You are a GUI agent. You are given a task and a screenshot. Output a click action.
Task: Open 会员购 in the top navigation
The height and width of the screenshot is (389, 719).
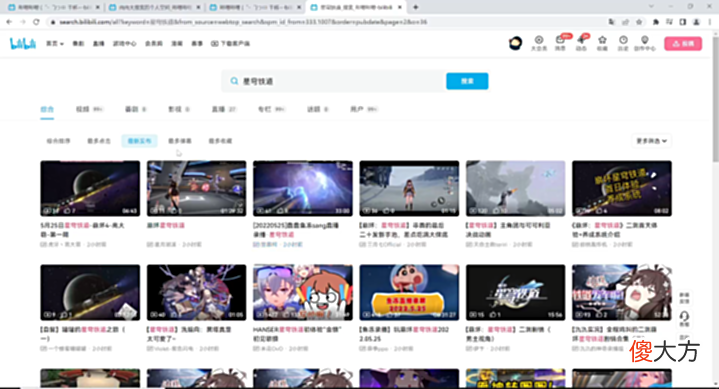[x=154, y=44]
